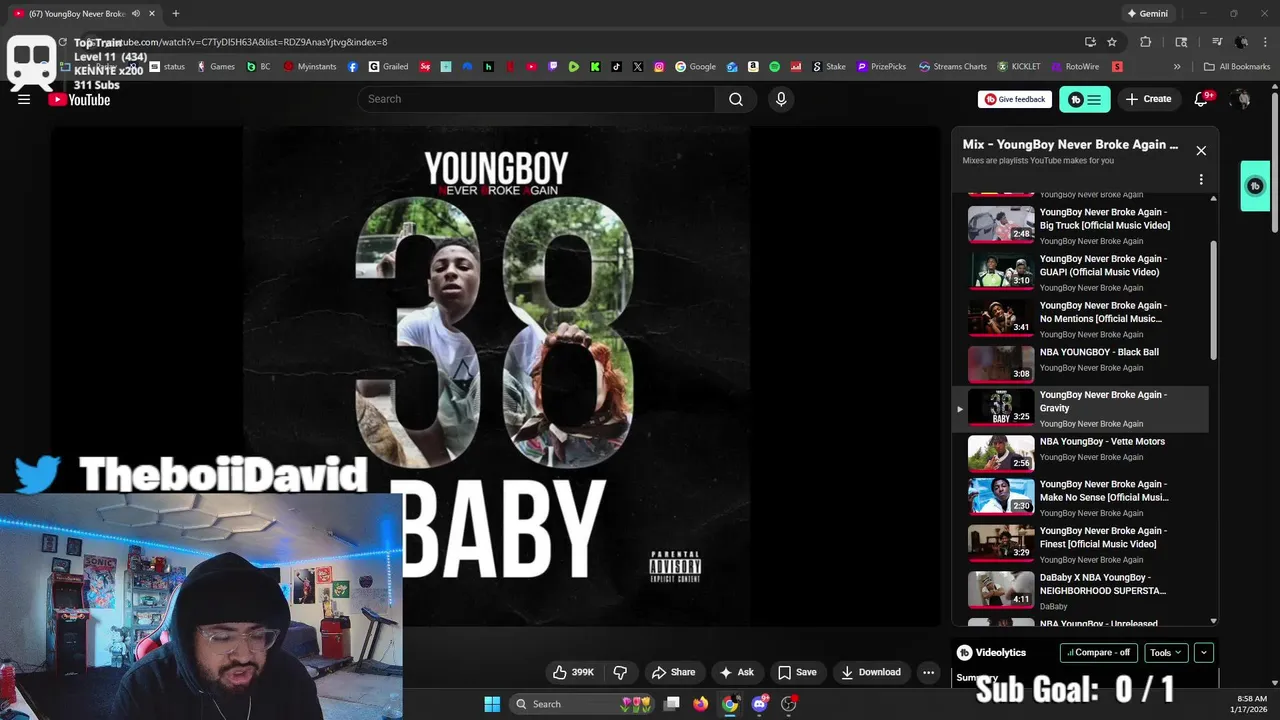1280x720 pixels.
Task: Click the Share button
Action: 673,672
